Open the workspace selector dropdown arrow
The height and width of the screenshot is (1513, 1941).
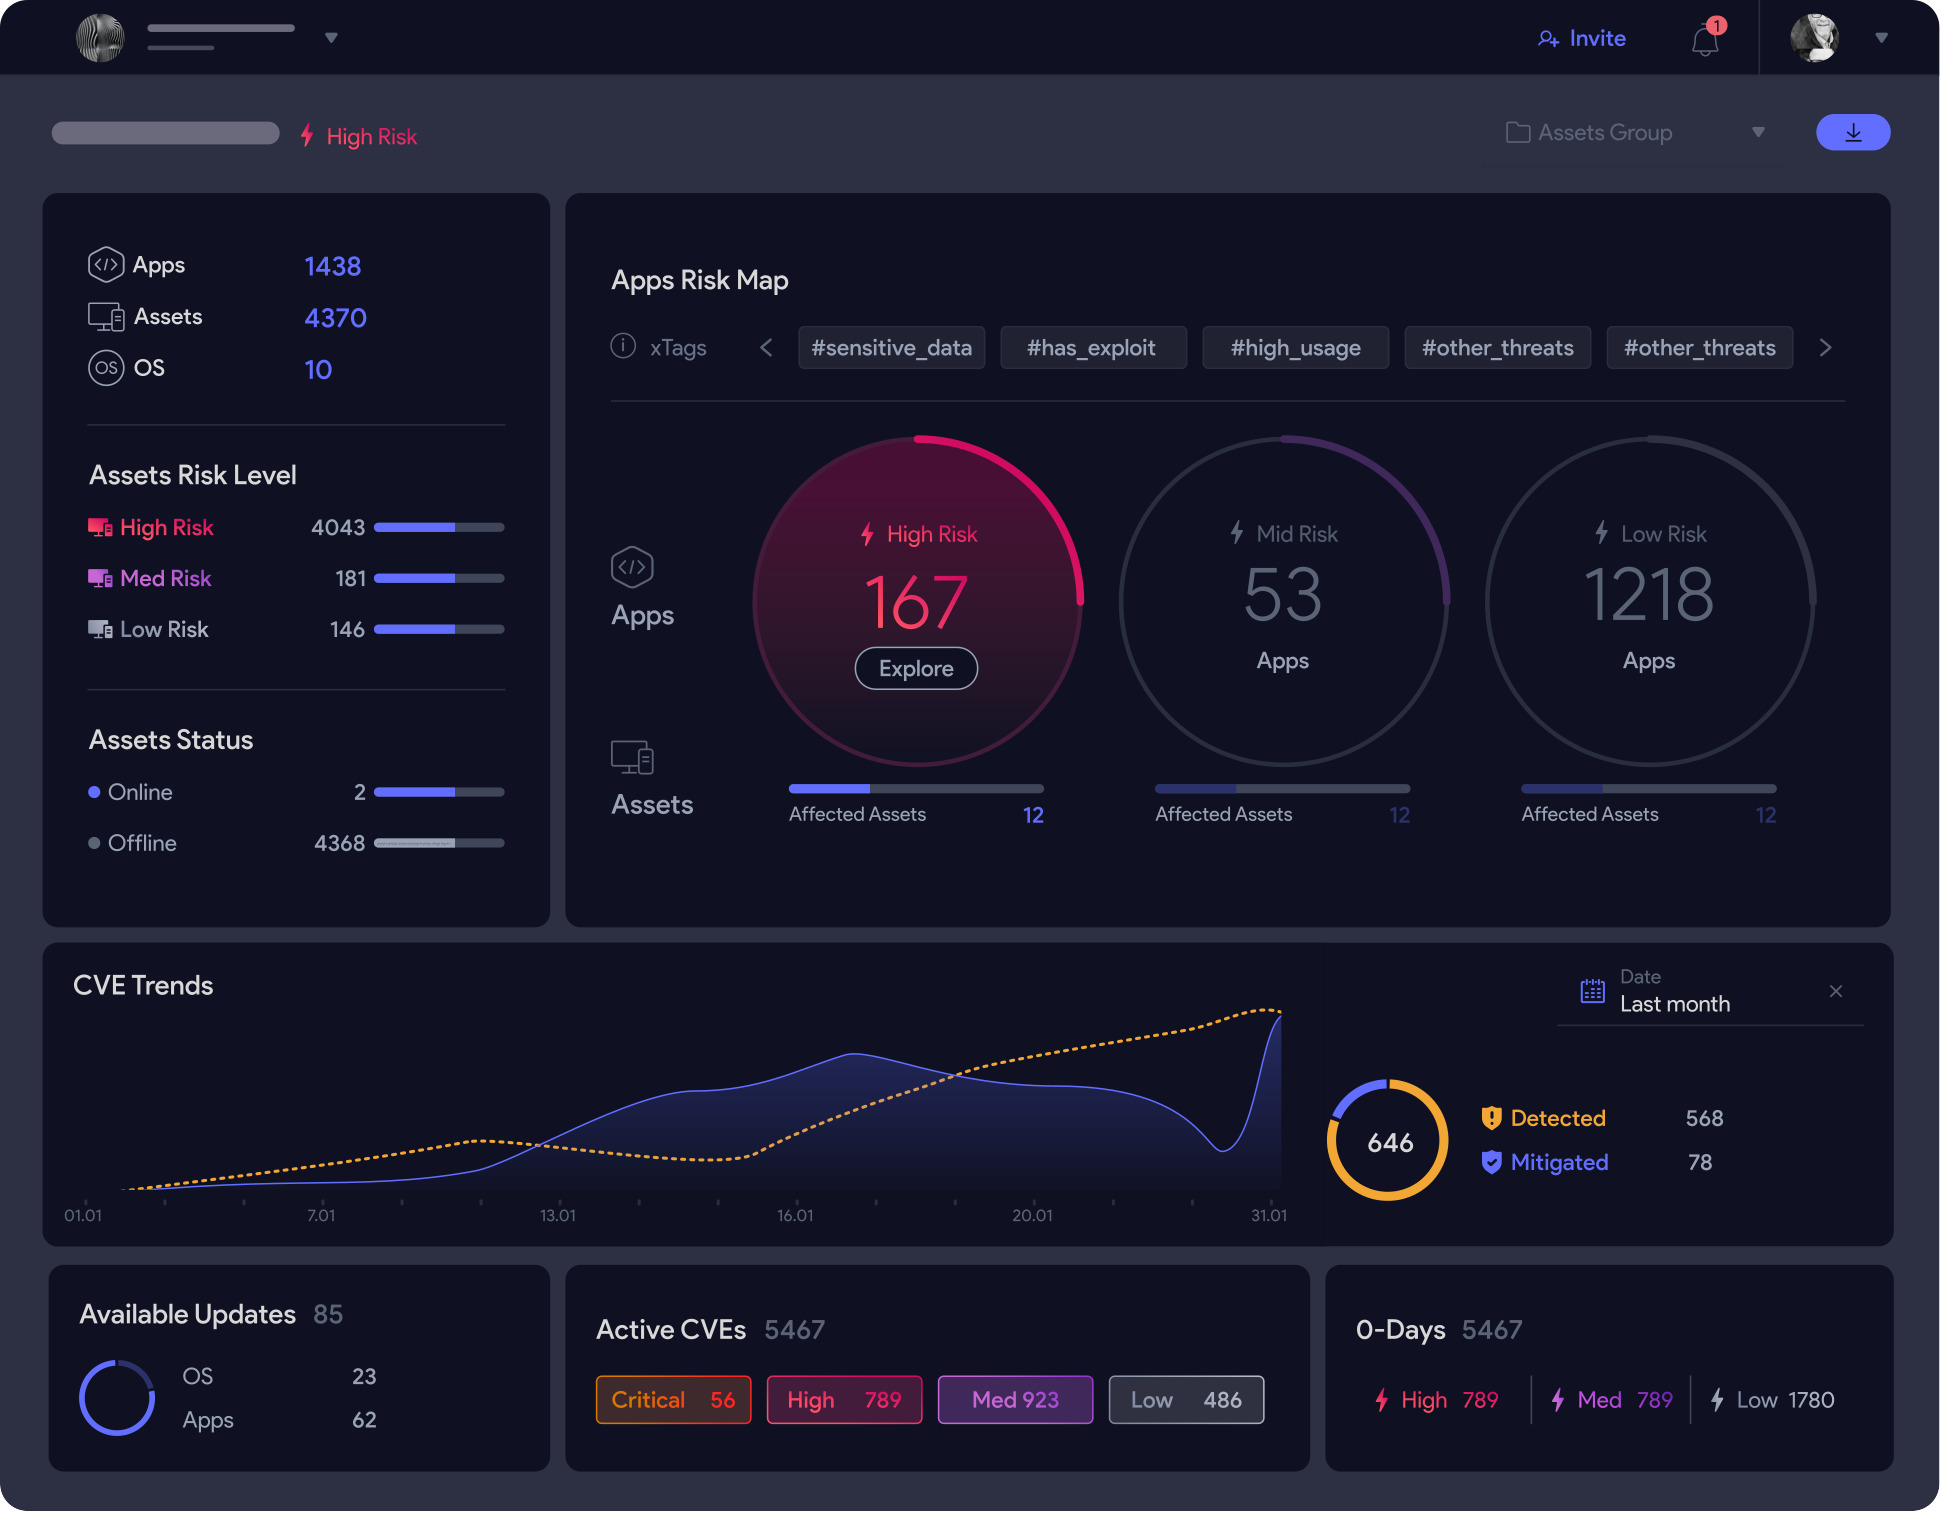pyautogui.click(x=331, y=38)
